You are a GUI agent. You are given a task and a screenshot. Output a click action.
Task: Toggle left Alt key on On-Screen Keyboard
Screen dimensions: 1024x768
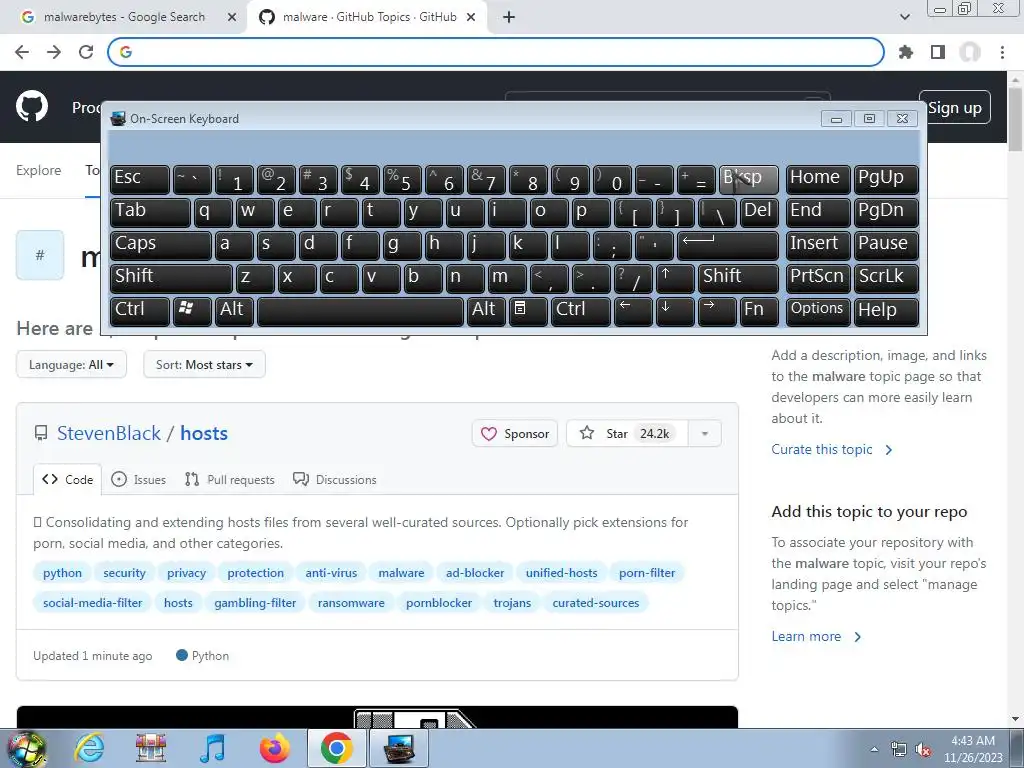(233, 310)
